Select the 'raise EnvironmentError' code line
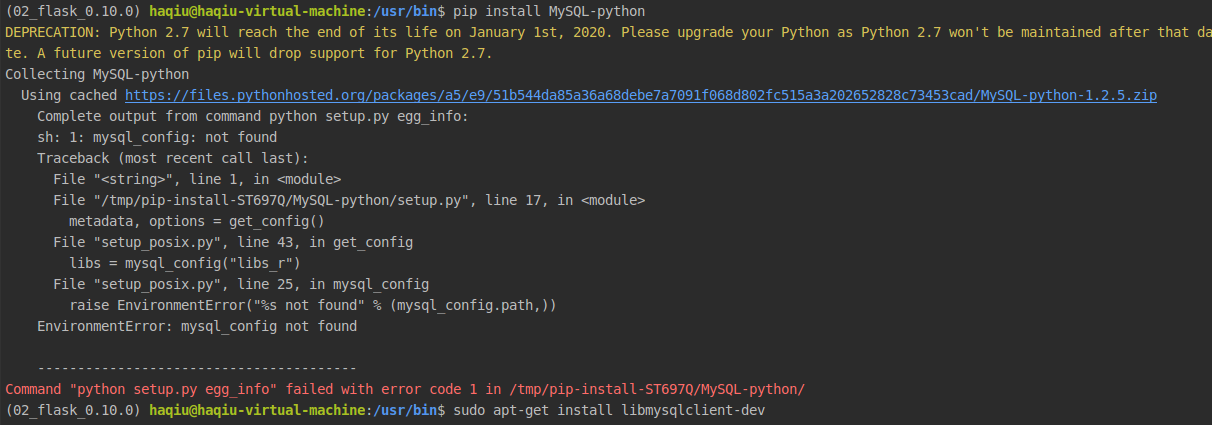Screen dimensions: 1212x425 [313, 305]
